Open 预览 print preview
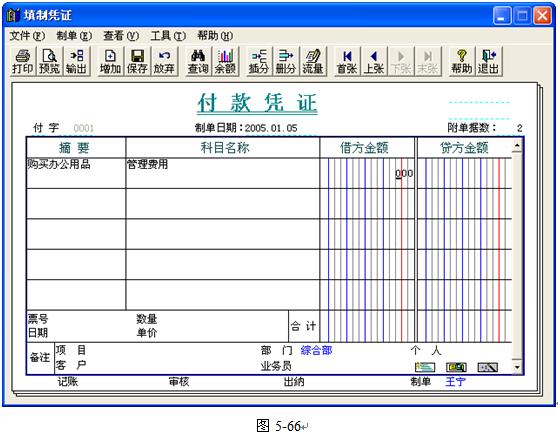Viewport: 558px width, 432px height. [x=49, y=61]
